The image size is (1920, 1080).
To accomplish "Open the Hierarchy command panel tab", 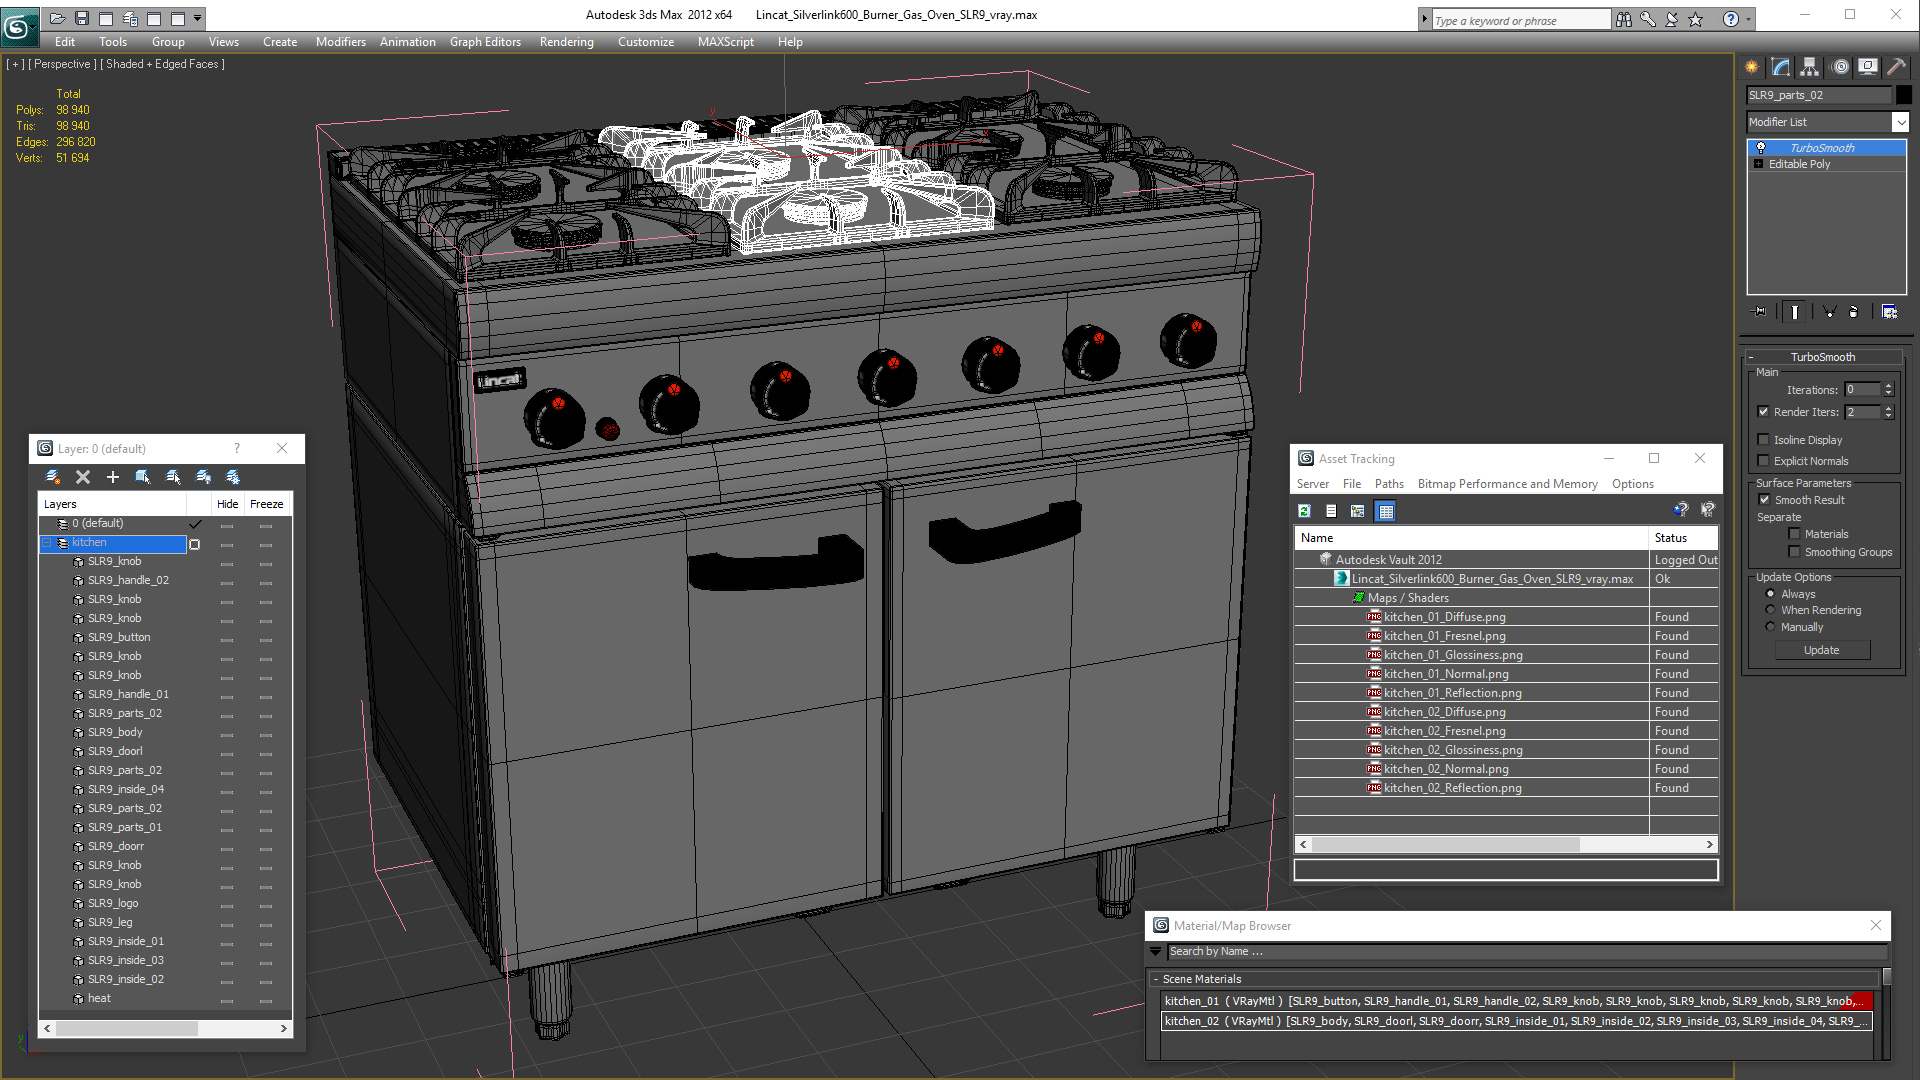I will pos(1809,67).
